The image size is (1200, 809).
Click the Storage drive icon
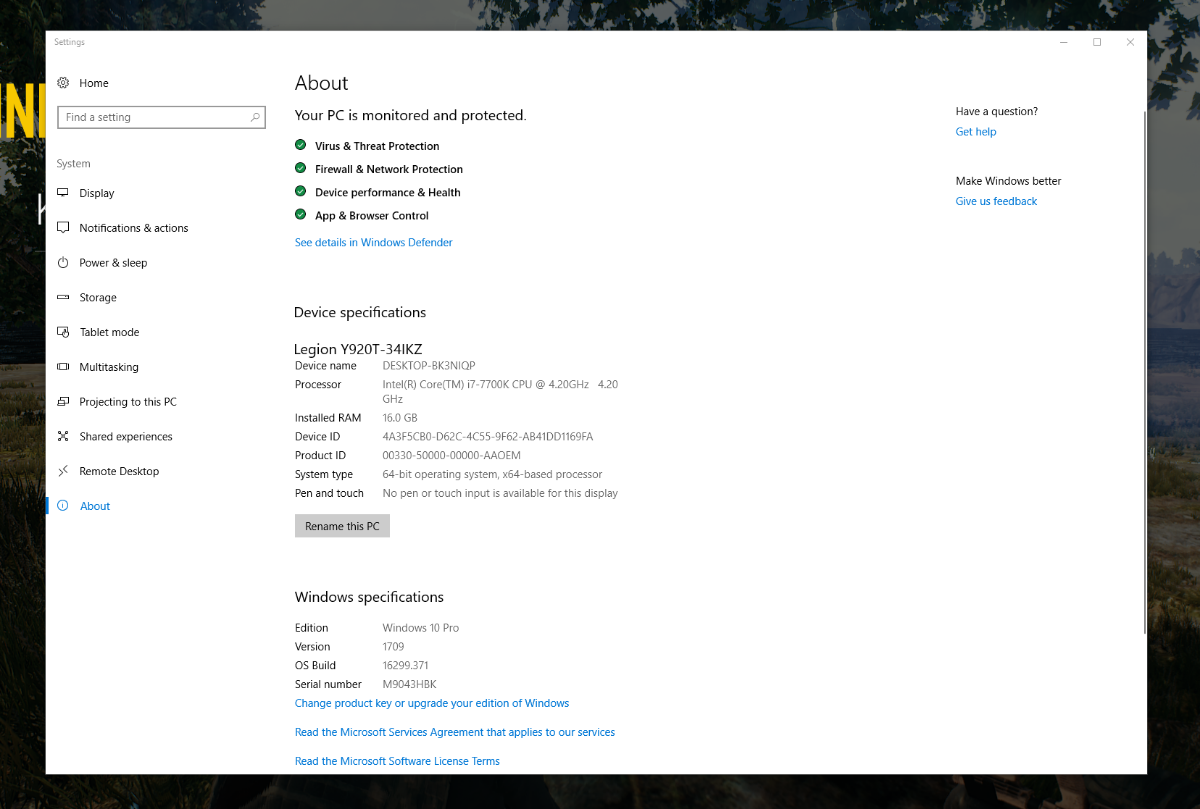[63, 298]
